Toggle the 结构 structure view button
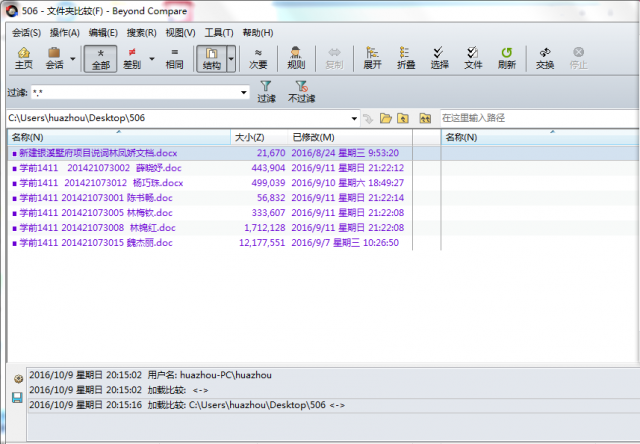The height and width of the screenshot is (444, 640). [x=211, y=59]
